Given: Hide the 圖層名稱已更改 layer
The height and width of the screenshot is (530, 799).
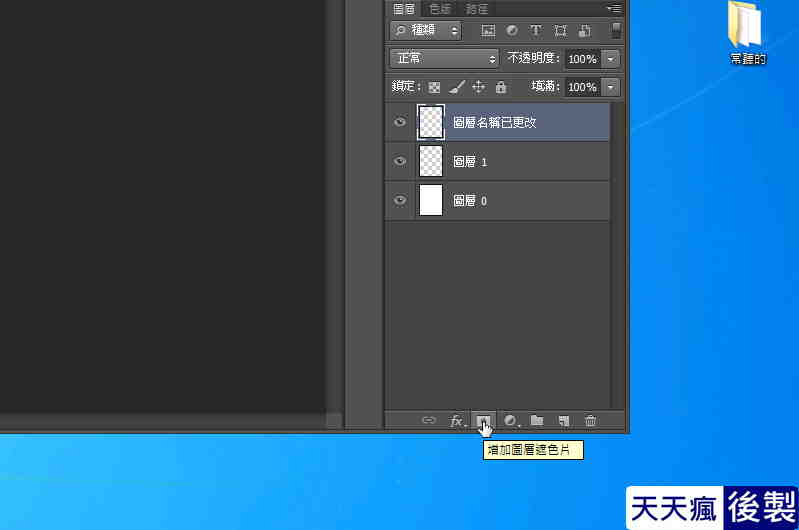Looking at the screenshot, I should (x=400, y=122).
